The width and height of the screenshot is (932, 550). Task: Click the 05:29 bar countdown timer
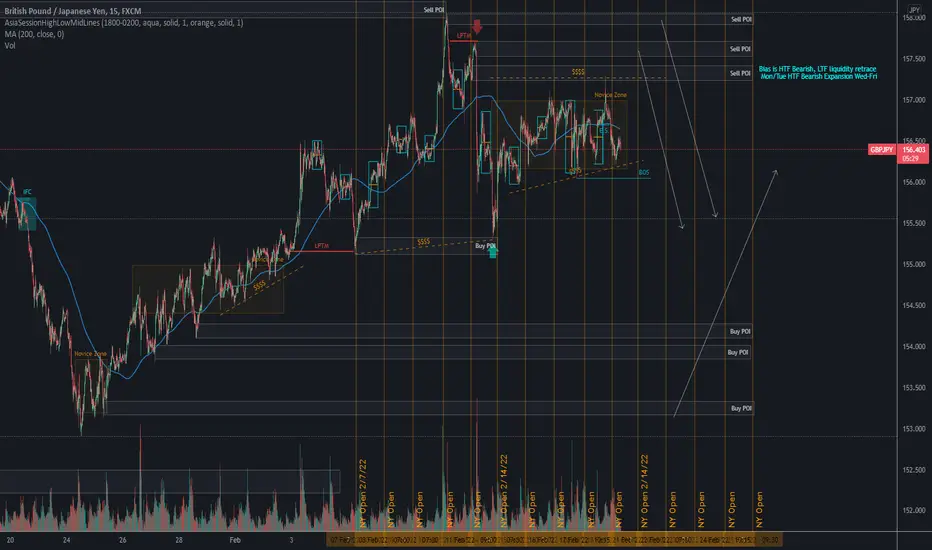(911, 159)
